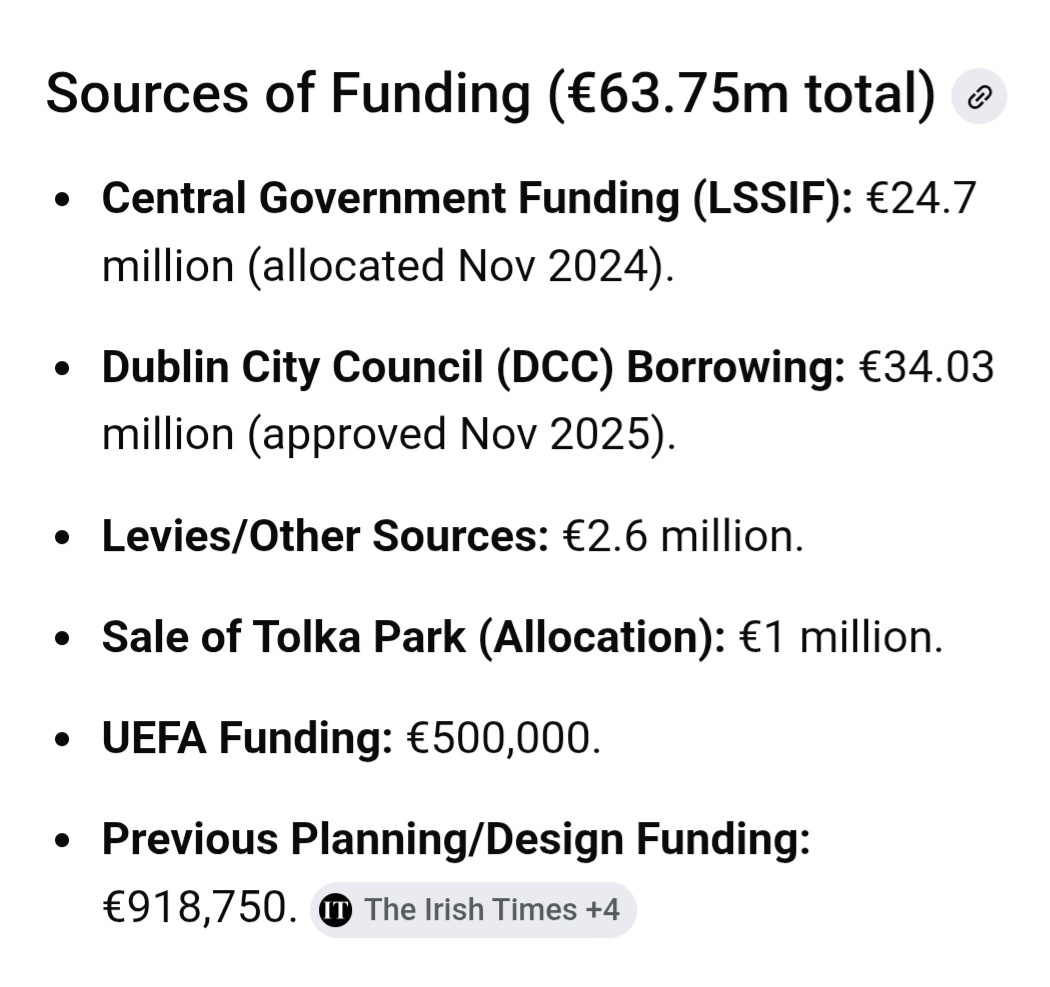1050x987 pixels.
Task: Click bullet point before UEFA Funding
Action: 62,739
